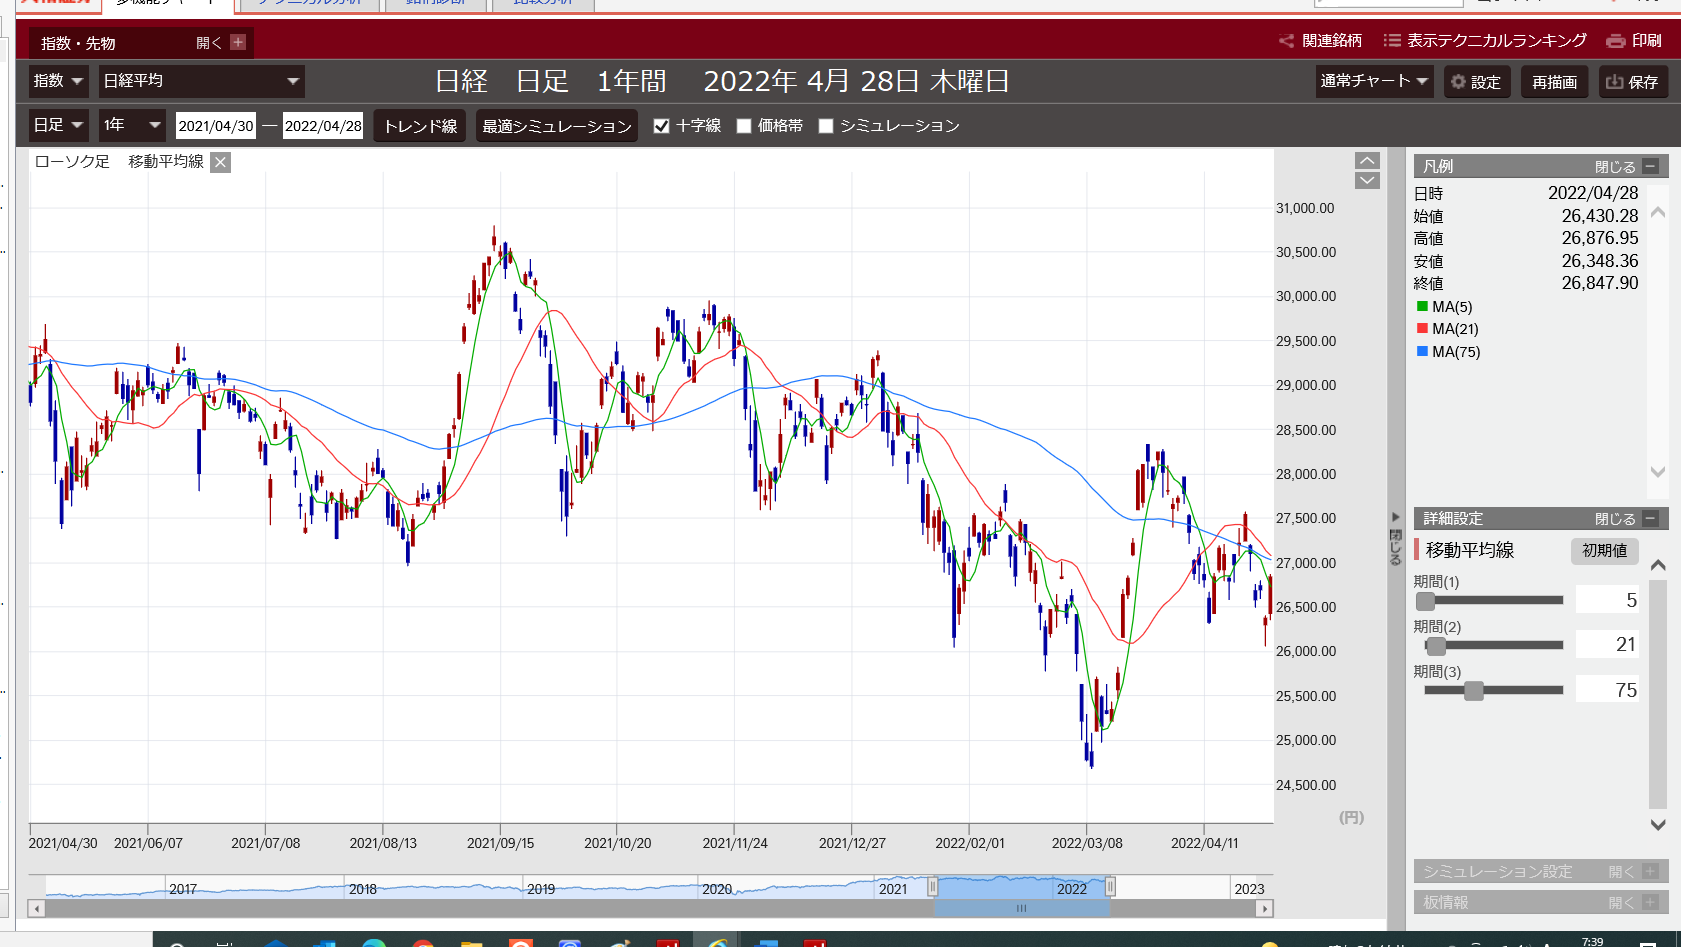Click the 日時 value 2022/04/28
The width and height of the screenshot is (1681, 947).
click(x=1593, y=193)
